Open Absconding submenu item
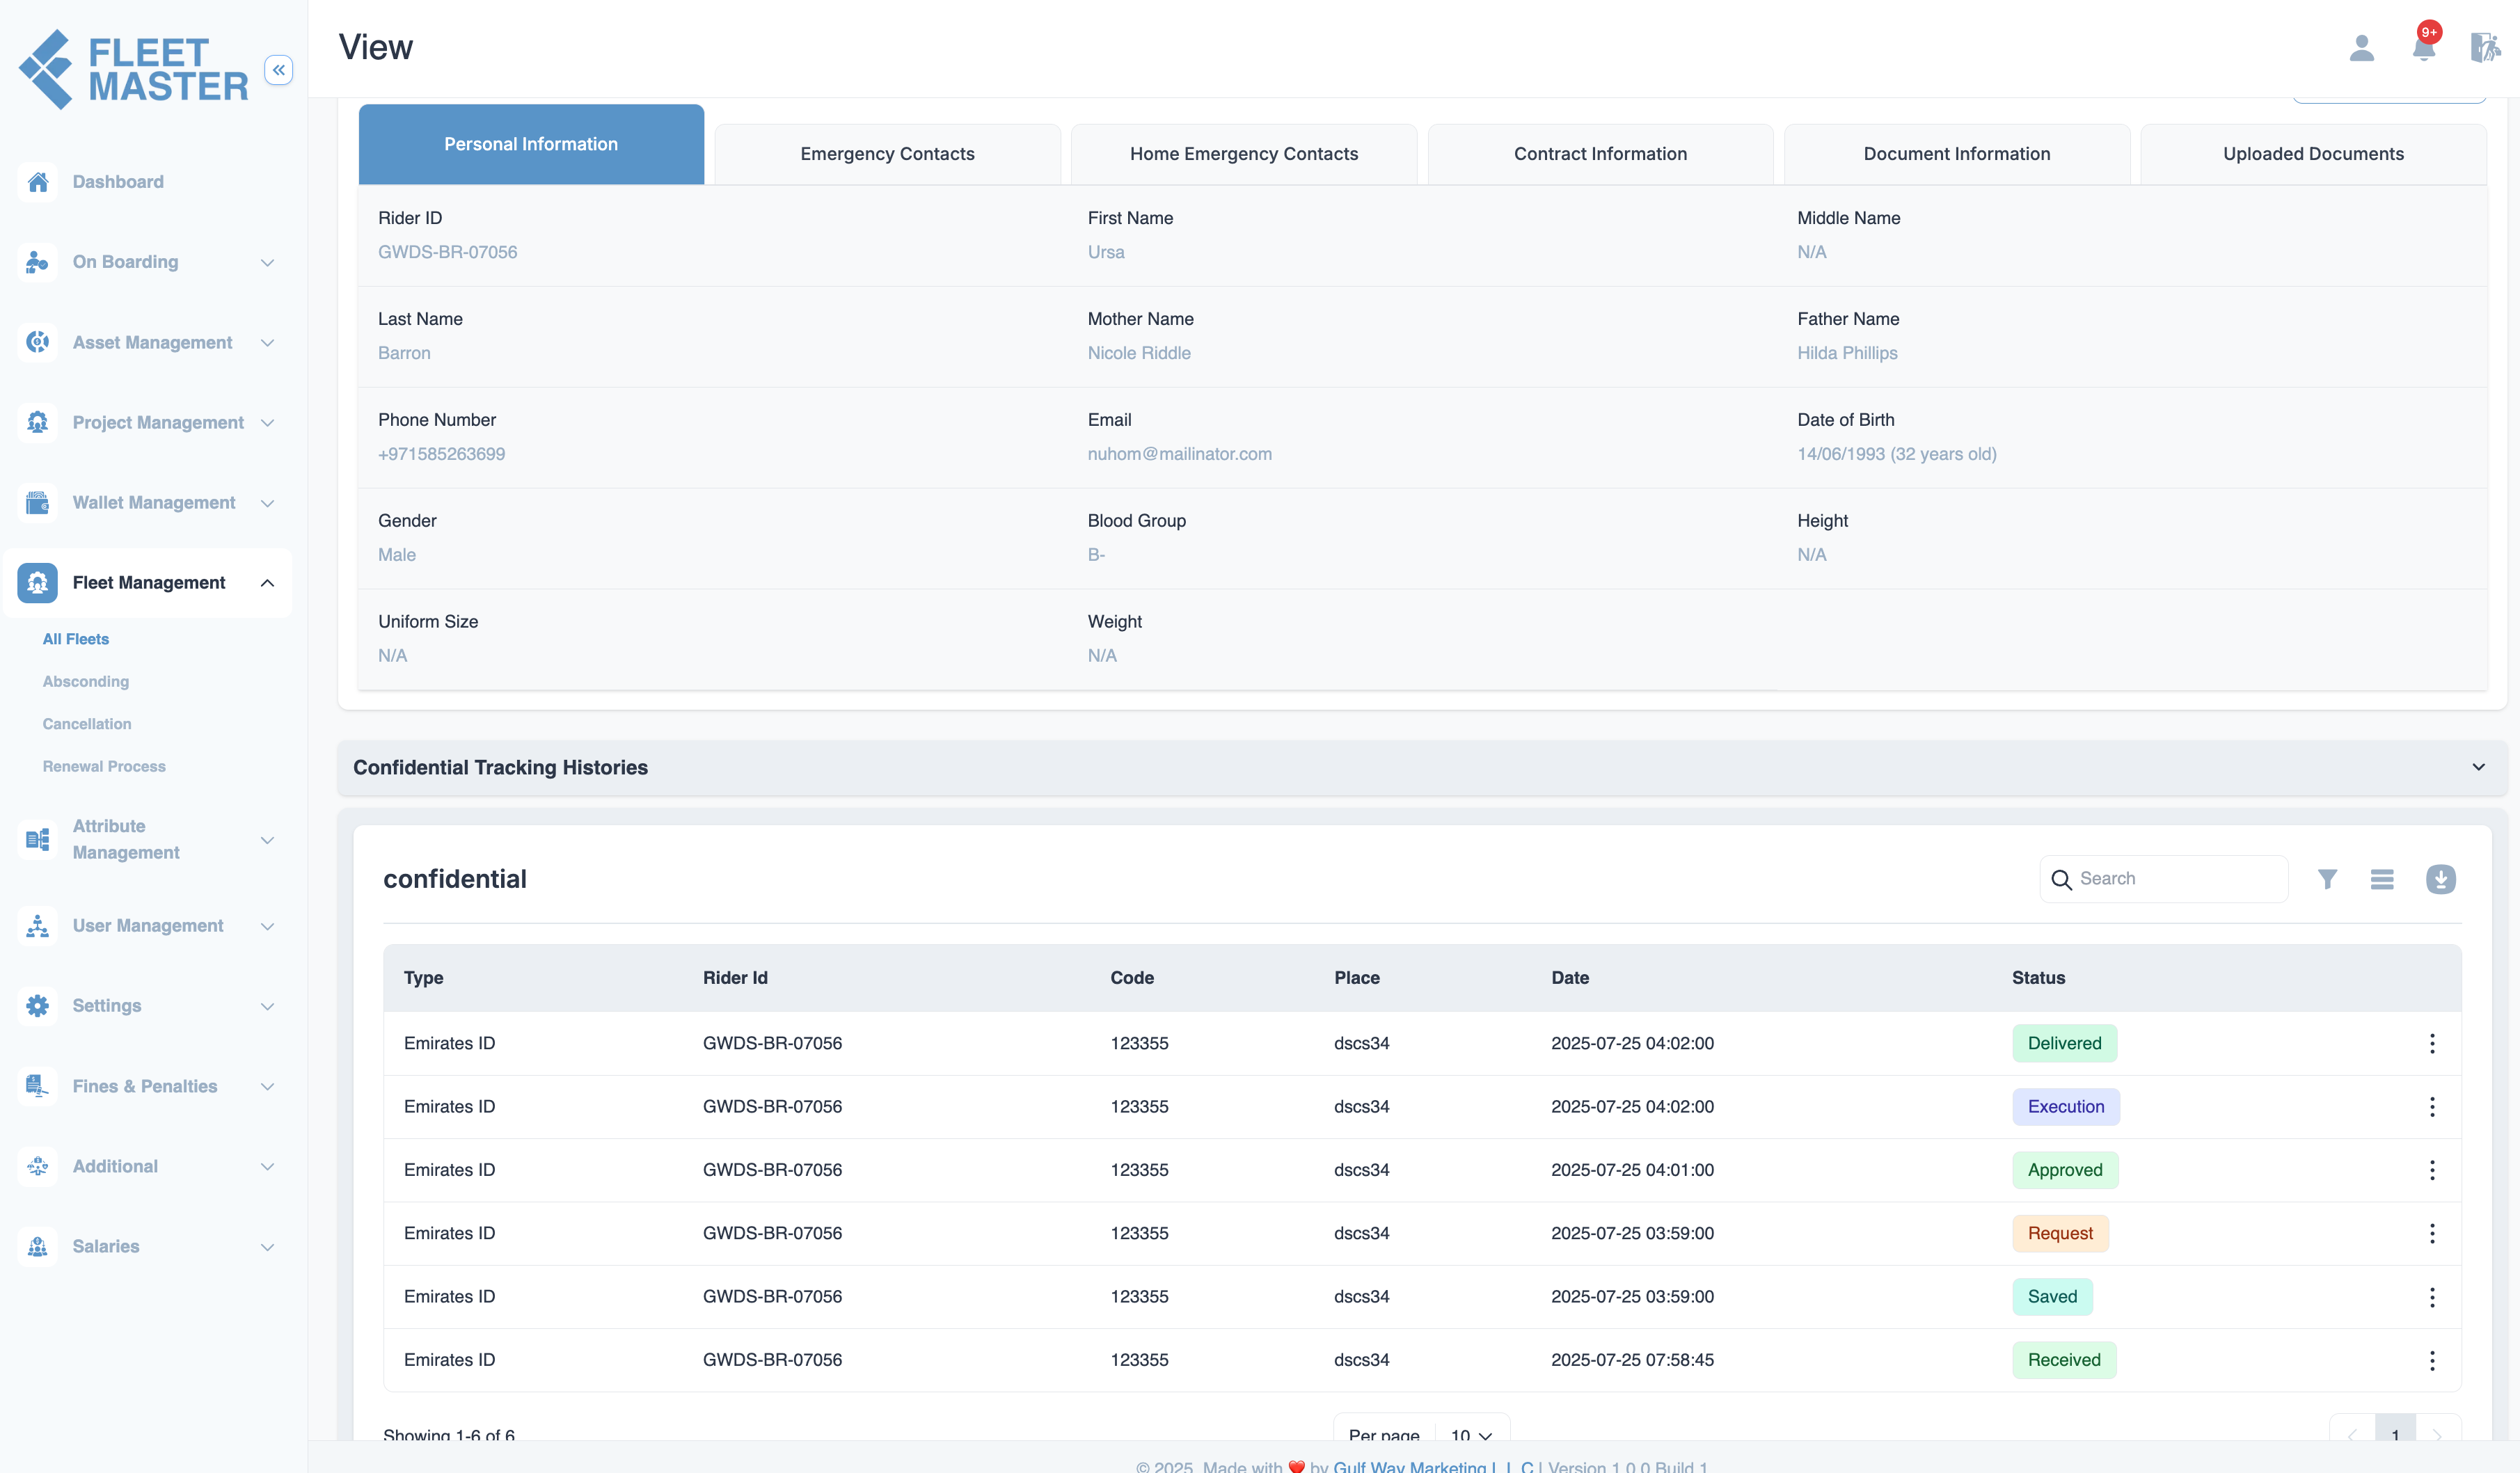Image resolution: width=2520 pixels, height=1473 pixels. 86,681
